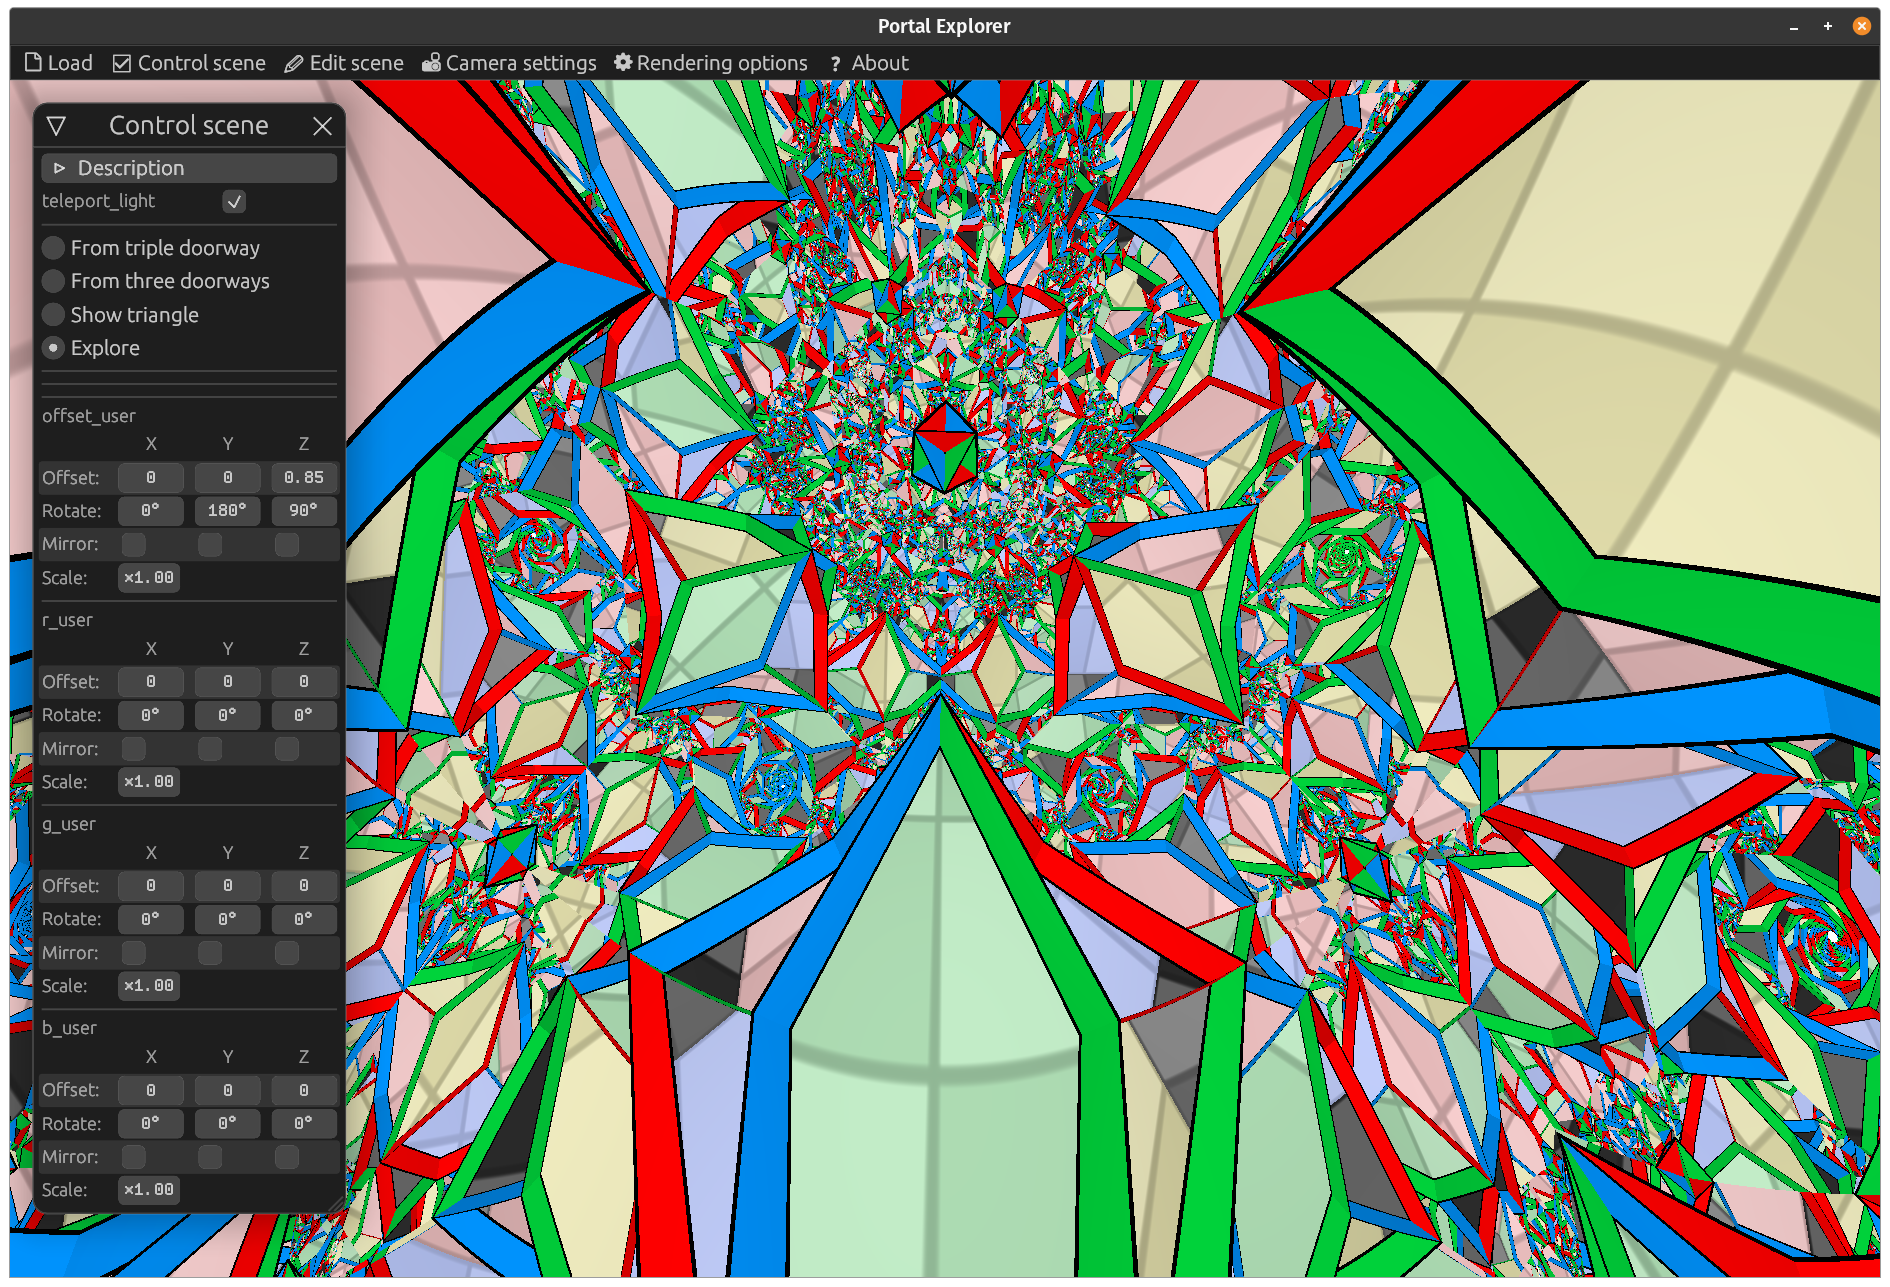The height and width of the screenshot is (1287, 1890).
Task: Click g_user Offset Y field
Action: 227,886
